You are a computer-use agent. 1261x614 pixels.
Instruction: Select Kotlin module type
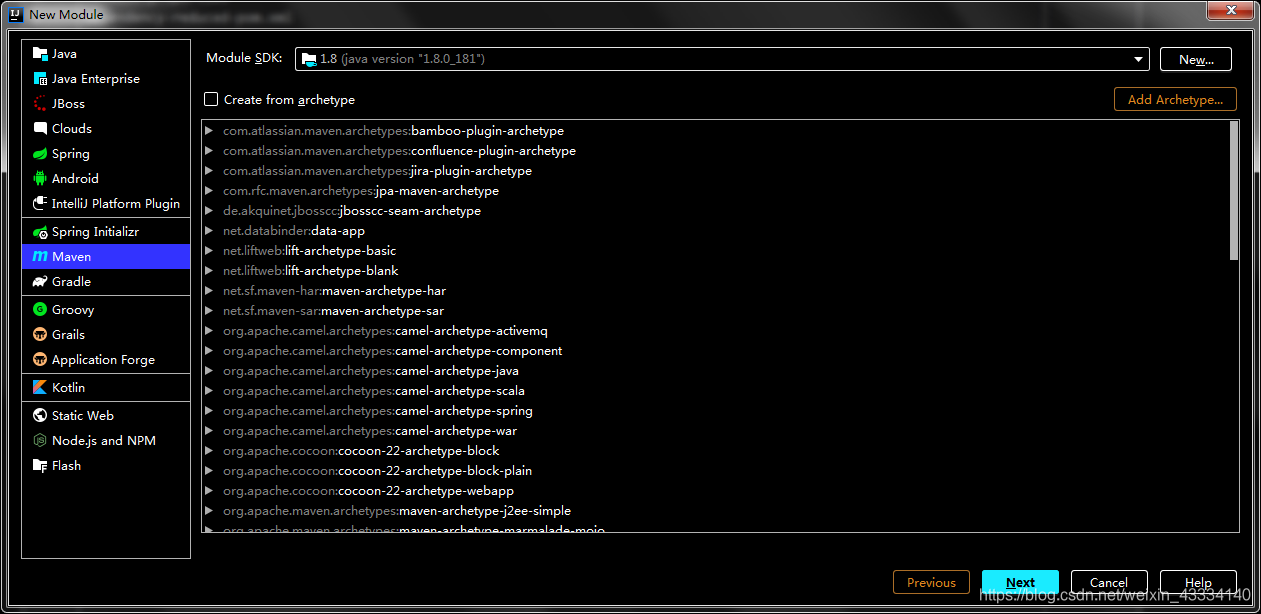click(106, 388)
